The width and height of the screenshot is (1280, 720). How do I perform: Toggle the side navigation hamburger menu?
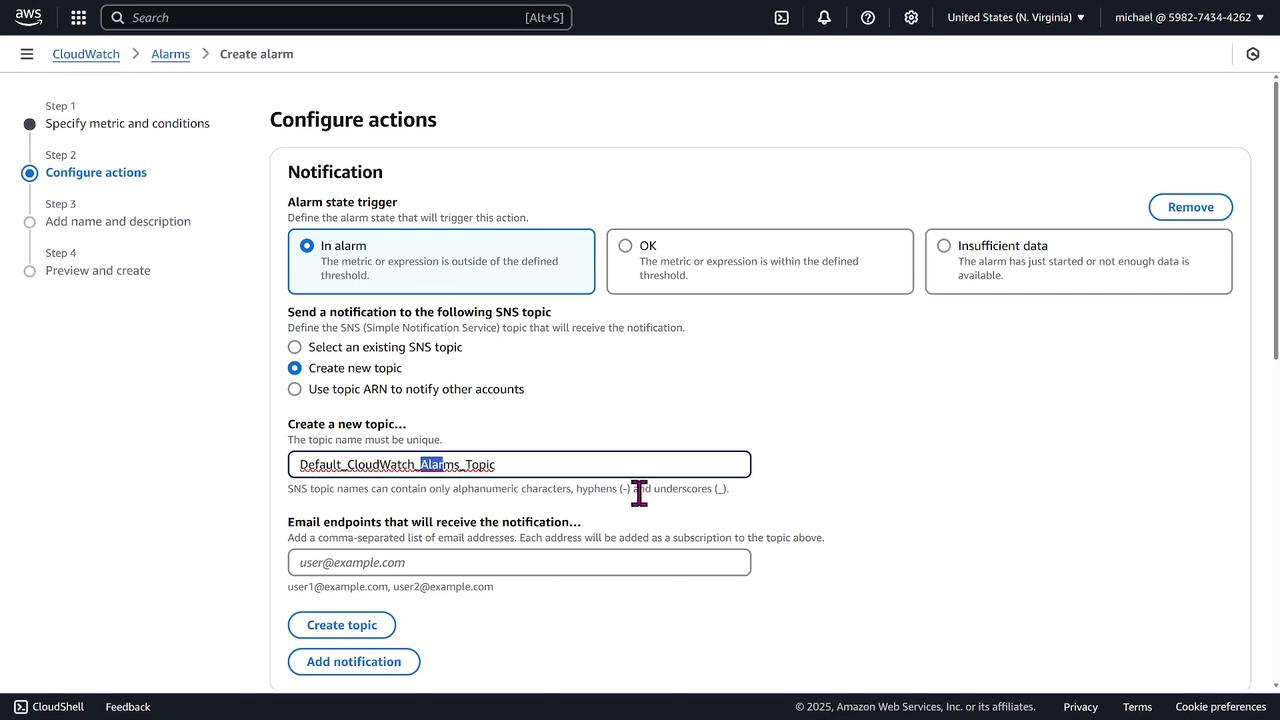(27, 54)
